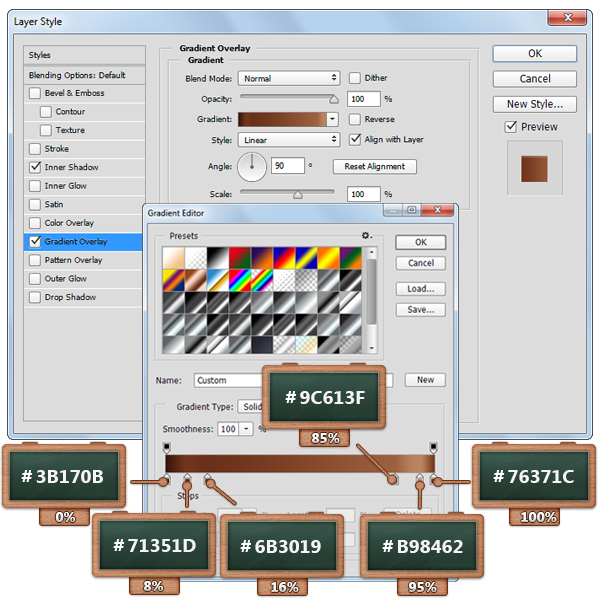Enable the Bevel & Emboss style checkbox
Viewport: 600px width, 600px height.
(36, 93)
